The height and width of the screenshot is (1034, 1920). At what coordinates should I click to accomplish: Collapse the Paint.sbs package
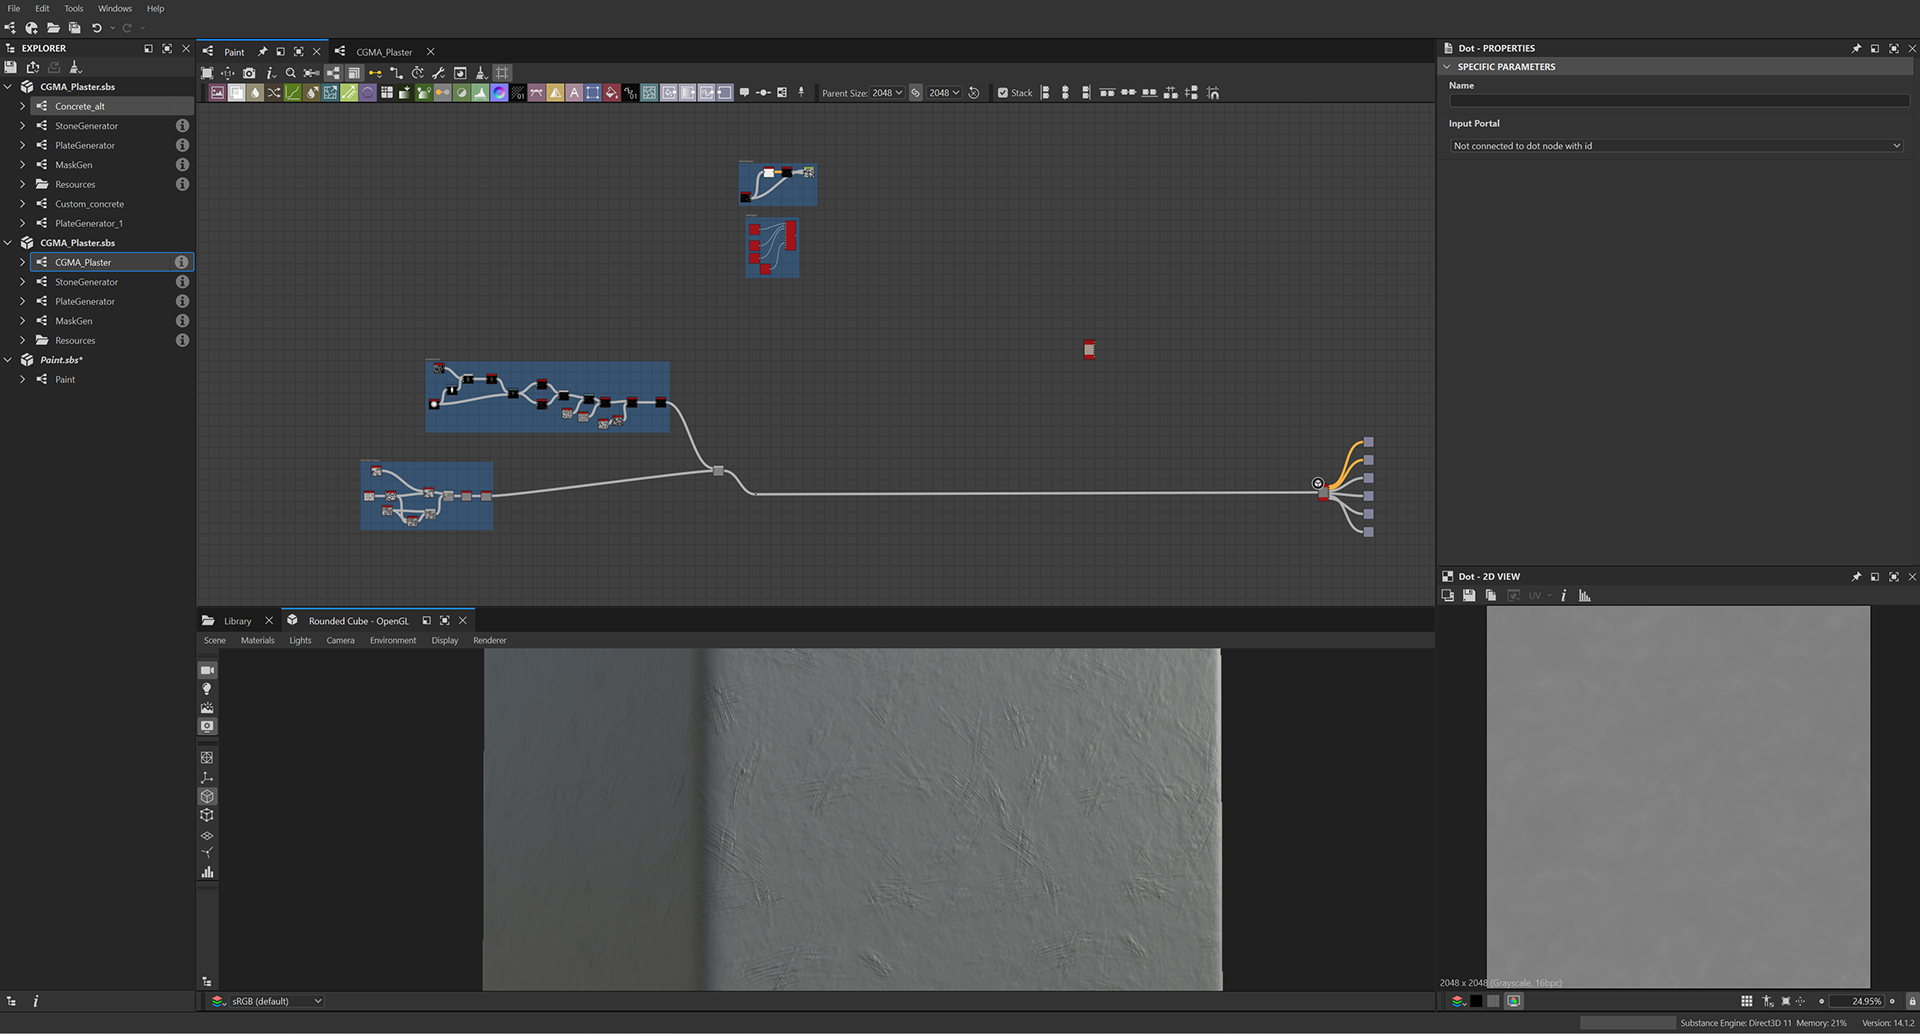pos(8,360)
